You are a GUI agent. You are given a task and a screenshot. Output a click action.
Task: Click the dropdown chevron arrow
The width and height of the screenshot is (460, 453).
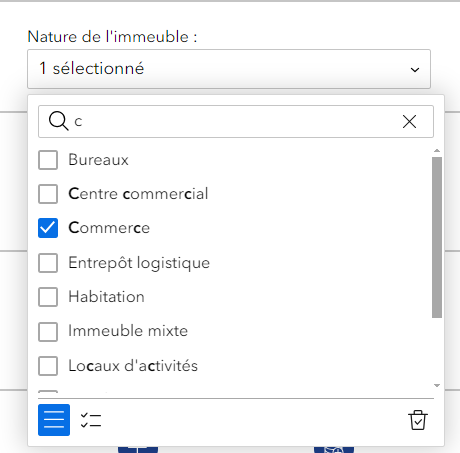[x=415, y=70]
